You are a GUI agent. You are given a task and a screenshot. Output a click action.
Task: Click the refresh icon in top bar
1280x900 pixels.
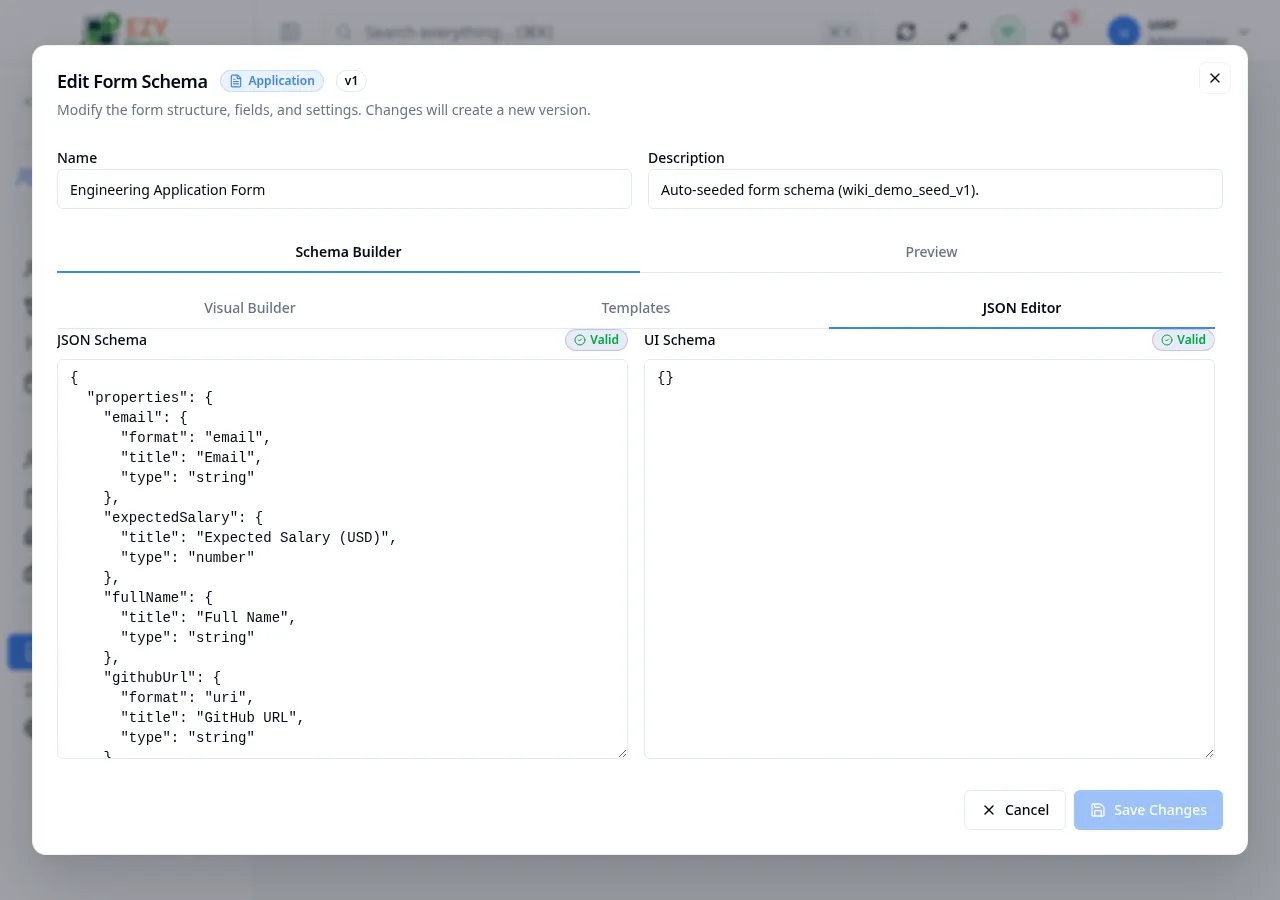point(906,32)
